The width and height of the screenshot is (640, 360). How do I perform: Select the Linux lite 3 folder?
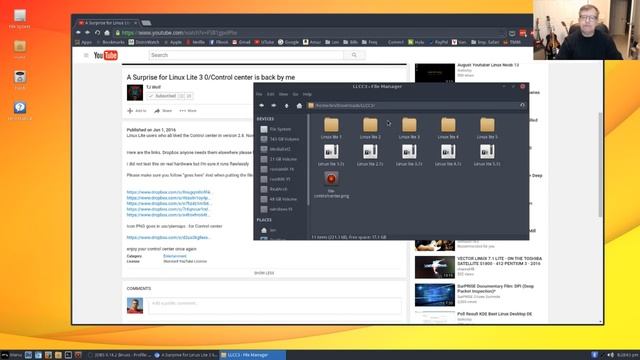pos(409,128)
